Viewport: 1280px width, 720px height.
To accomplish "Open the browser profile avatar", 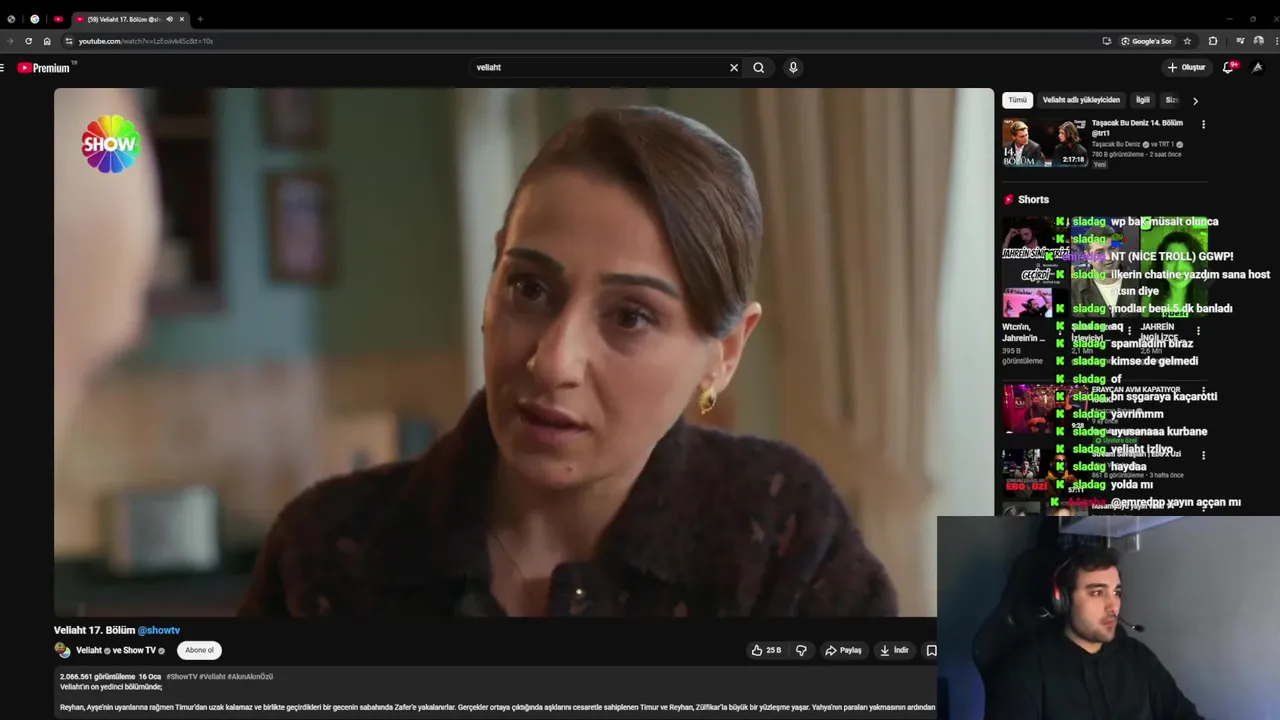I will [1258, 41].
